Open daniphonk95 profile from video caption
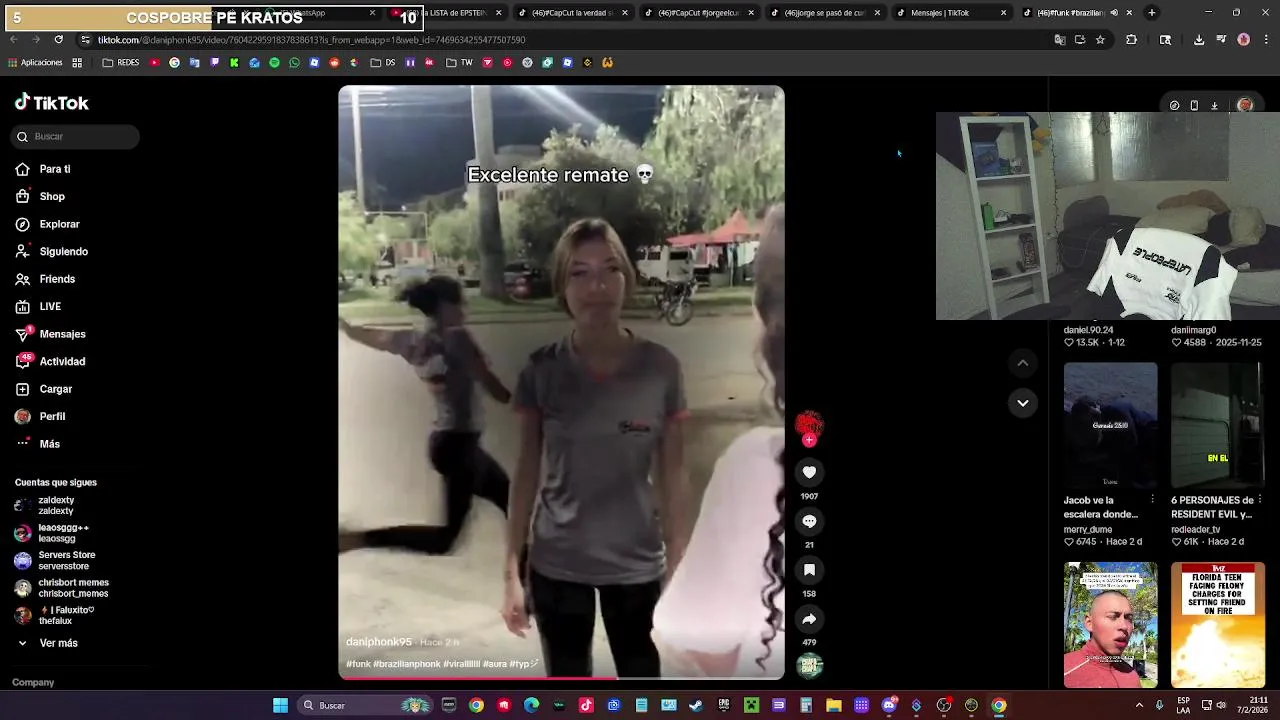 (379, 642)
